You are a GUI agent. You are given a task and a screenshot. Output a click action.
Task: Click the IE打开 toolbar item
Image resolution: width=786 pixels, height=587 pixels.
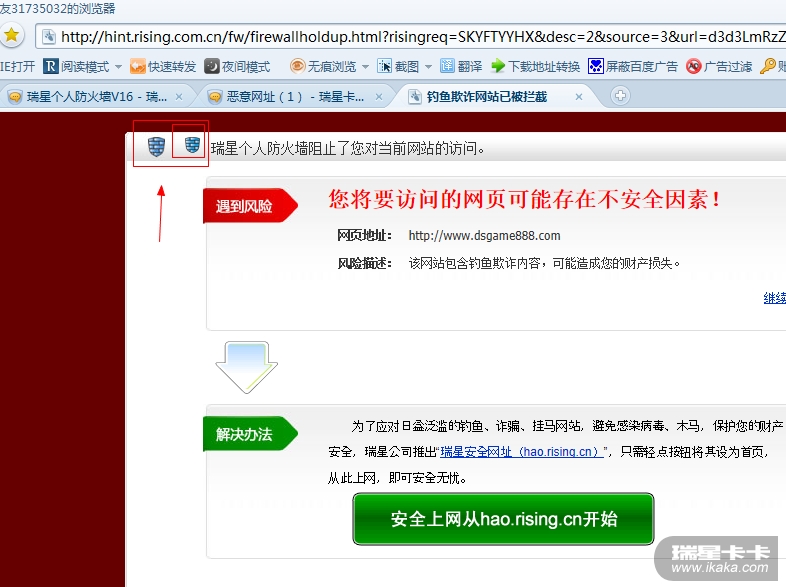pos(18,66)
